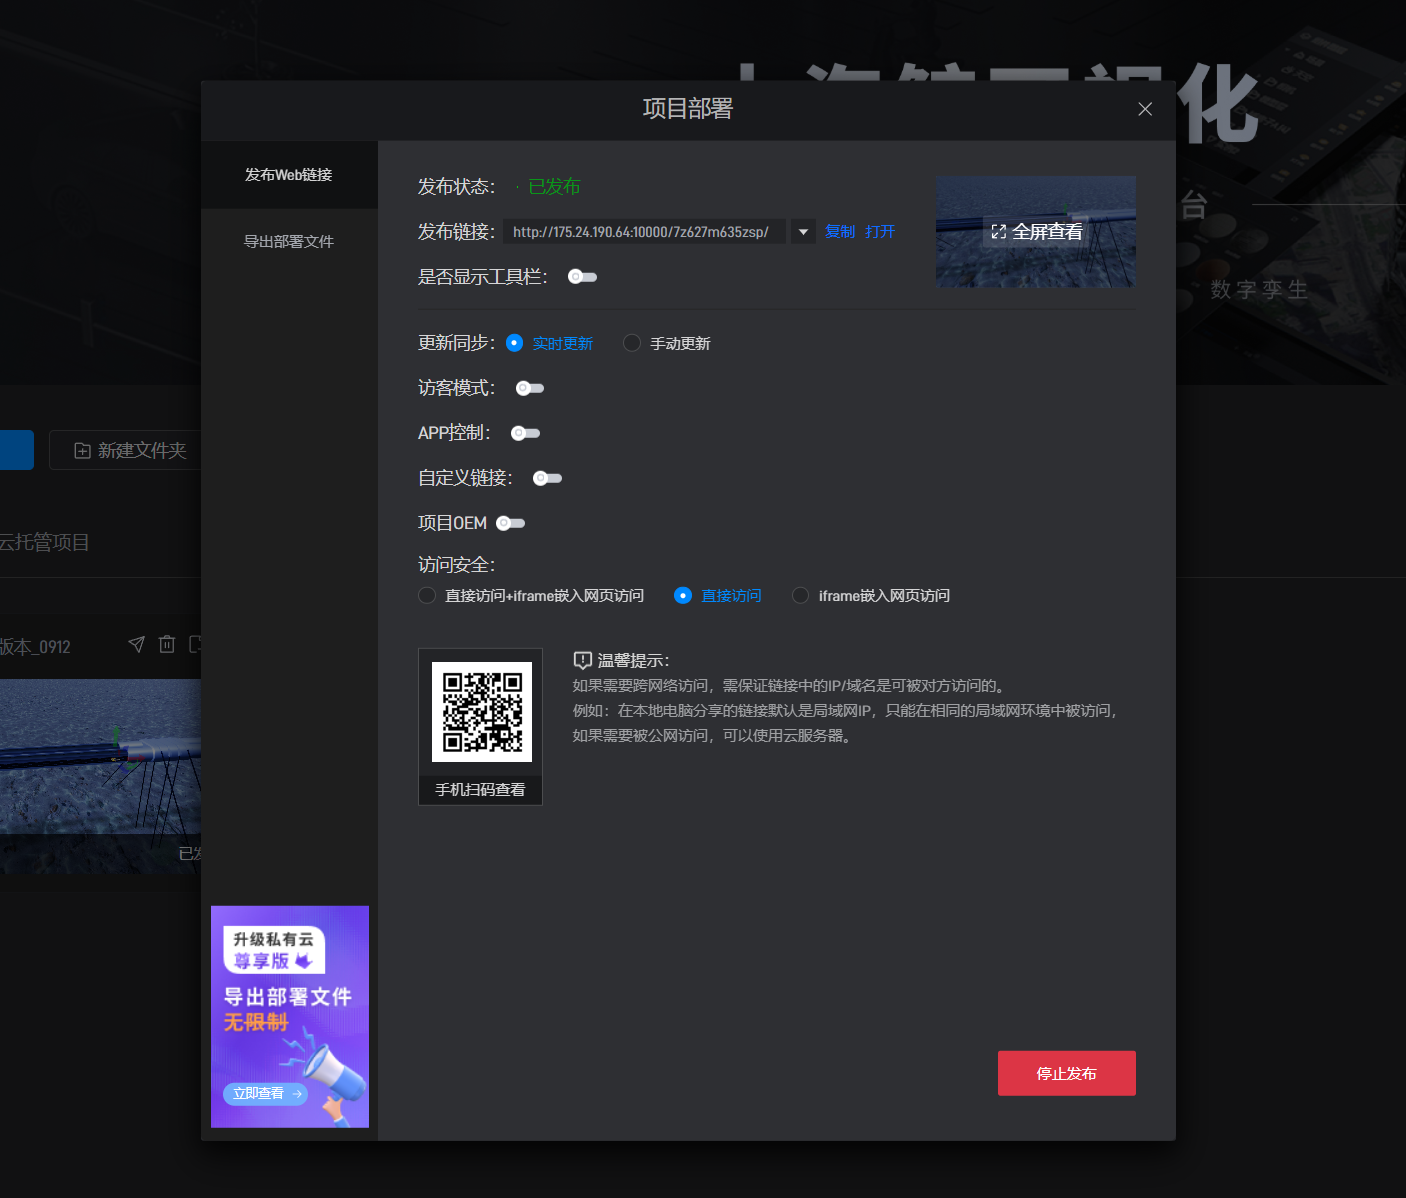Screen dimensions: 1406x1198
Task: Close the 项目部署 dialog
Action: [1145, 109]
